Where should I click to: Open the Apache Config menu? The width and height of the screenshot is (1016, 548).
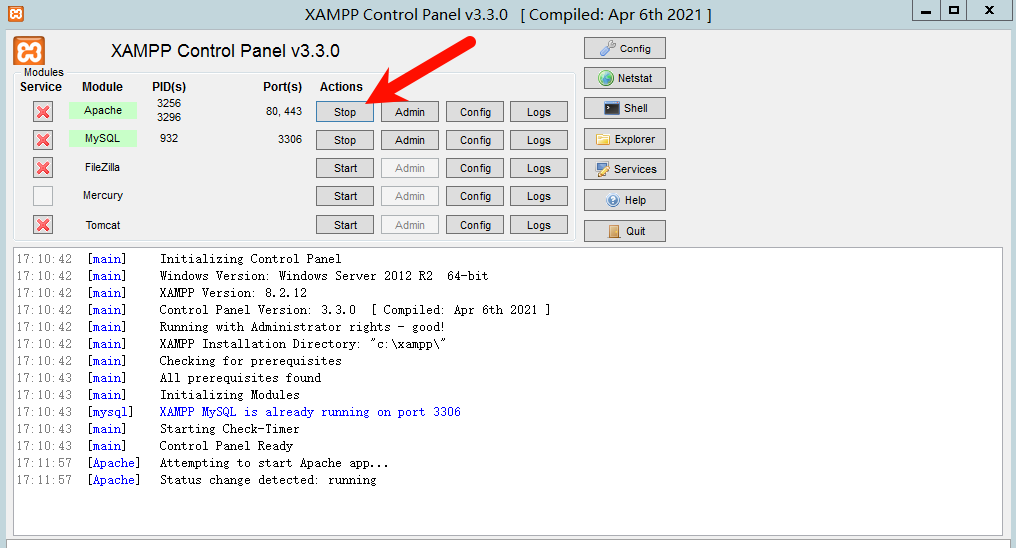click(475, 112)
